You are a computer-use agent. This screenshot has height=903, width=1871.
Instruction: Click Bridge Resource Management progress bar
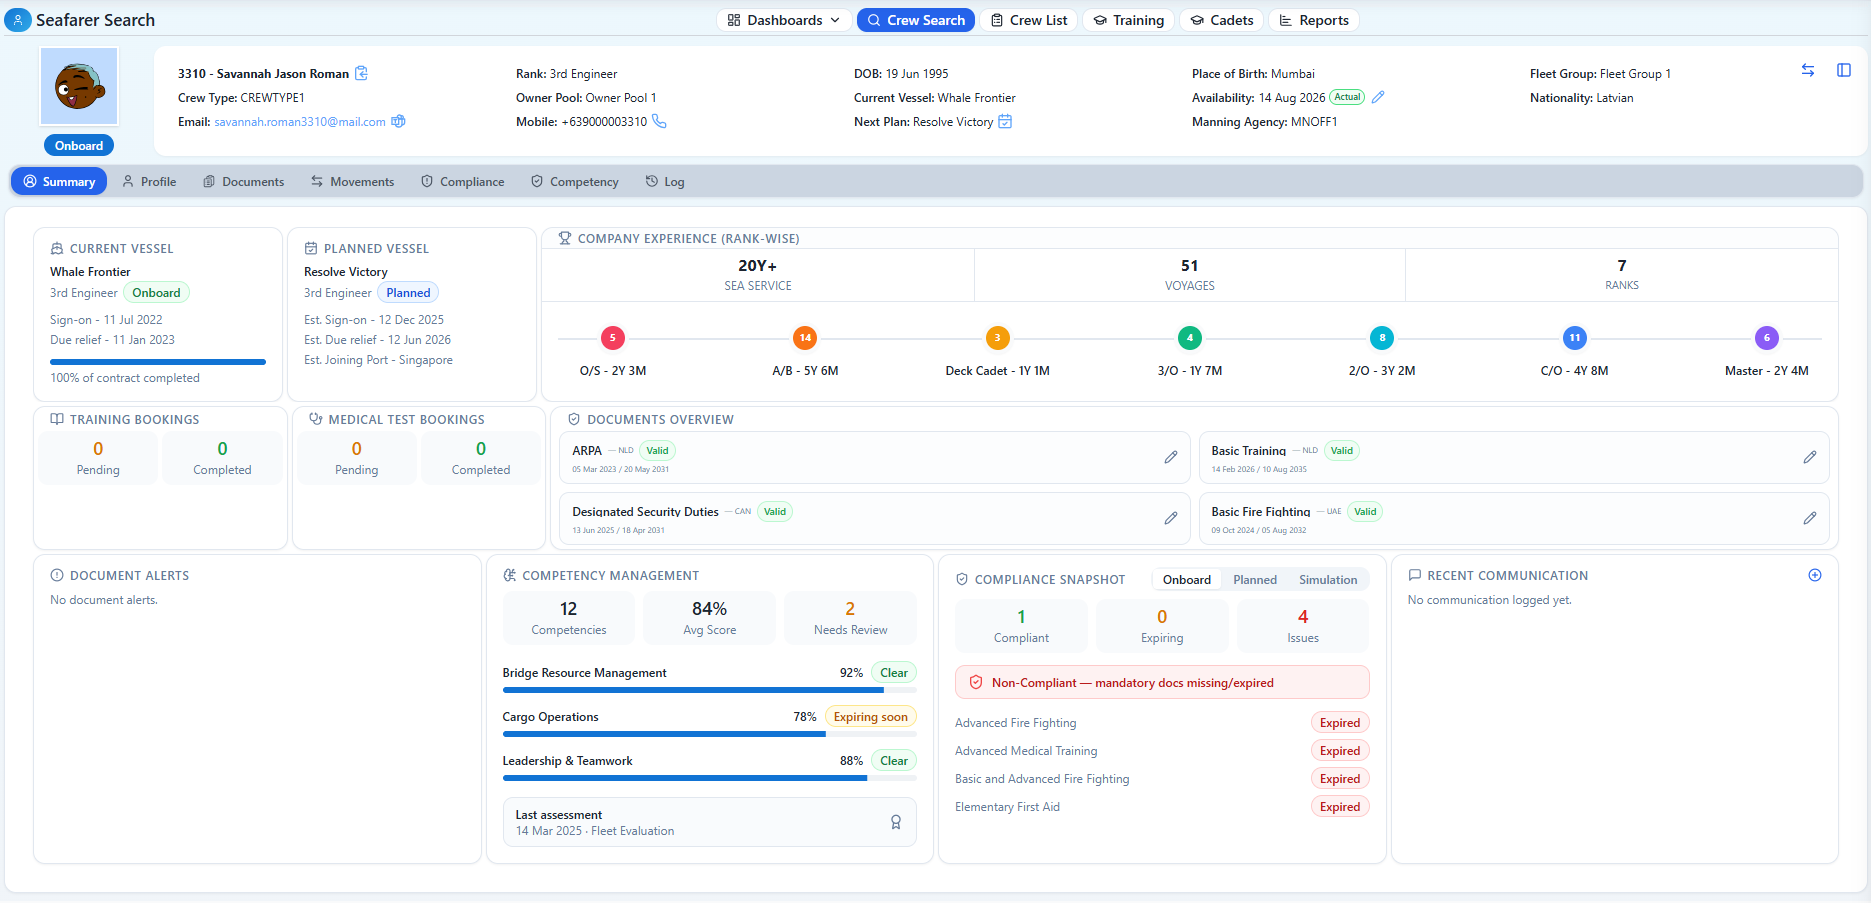[x=709, y=690]
